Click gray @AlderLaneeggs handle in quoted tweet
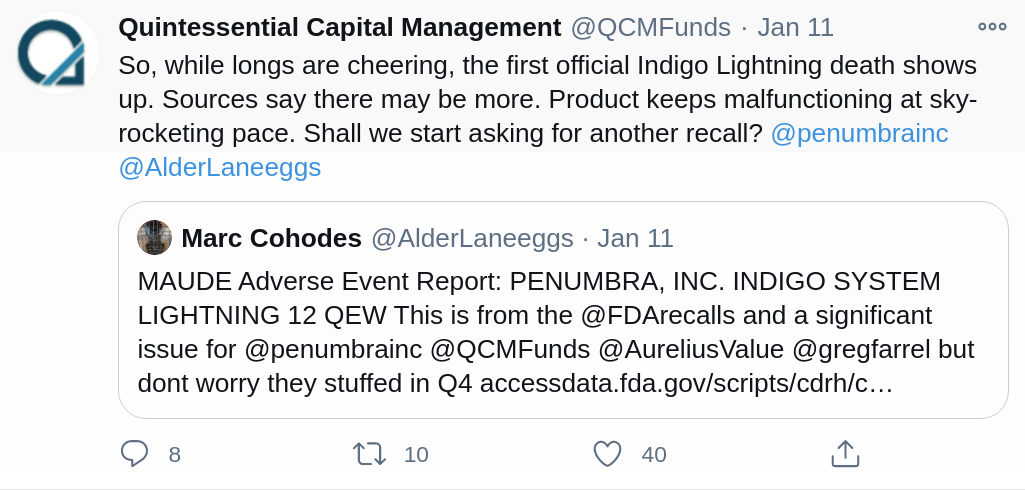Image resolution: width=1025 pixels, height=492 pixels. pyautogui.click(x=472, y=238)
